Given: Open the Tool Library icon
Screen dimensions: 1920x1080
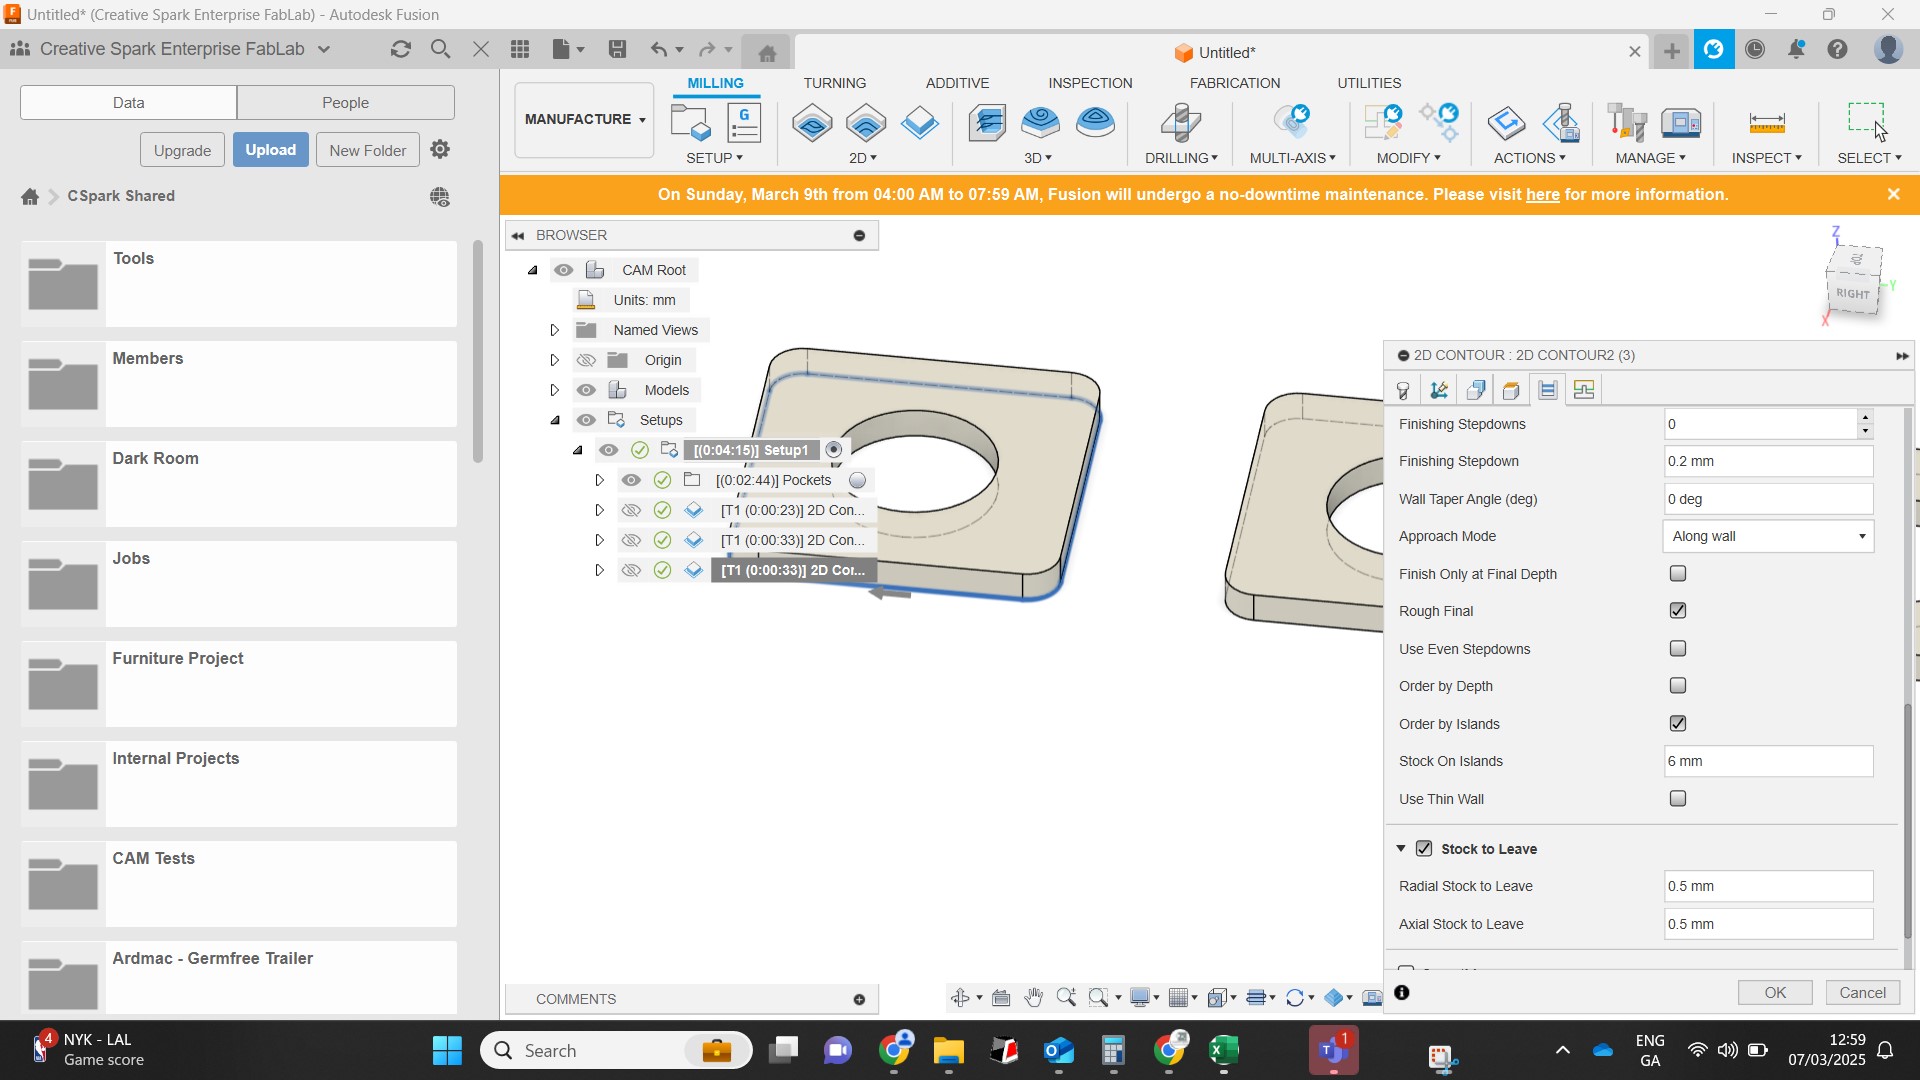Looking at the screenshot, I should [1627, 123].
